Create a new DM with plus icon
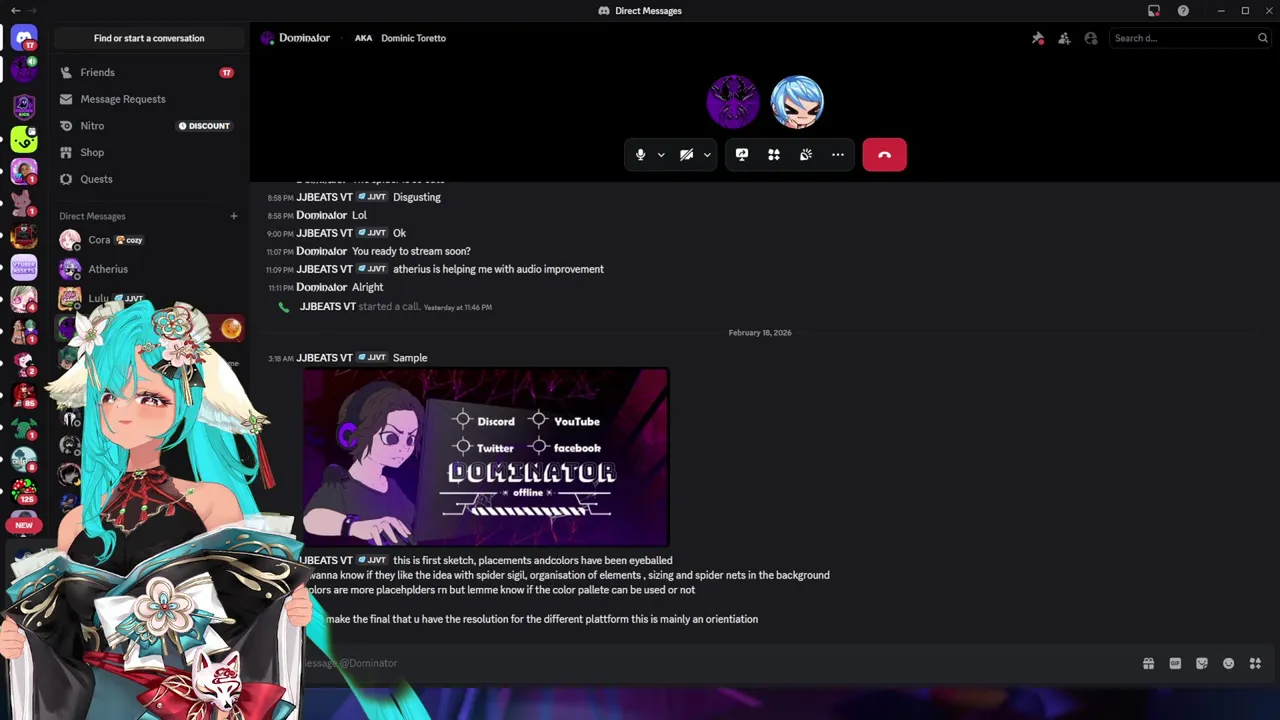The image size is (1280, 720). coord(234,216)
